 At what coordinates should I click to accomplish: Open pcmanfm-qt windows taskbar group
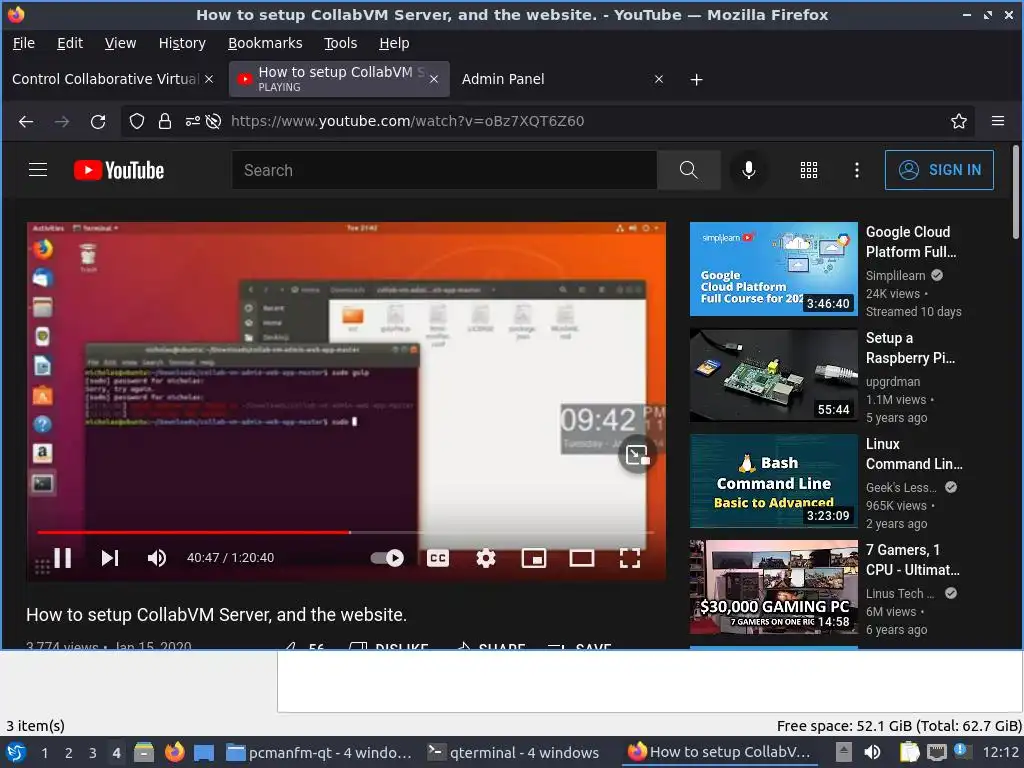[x=319, y=752]
